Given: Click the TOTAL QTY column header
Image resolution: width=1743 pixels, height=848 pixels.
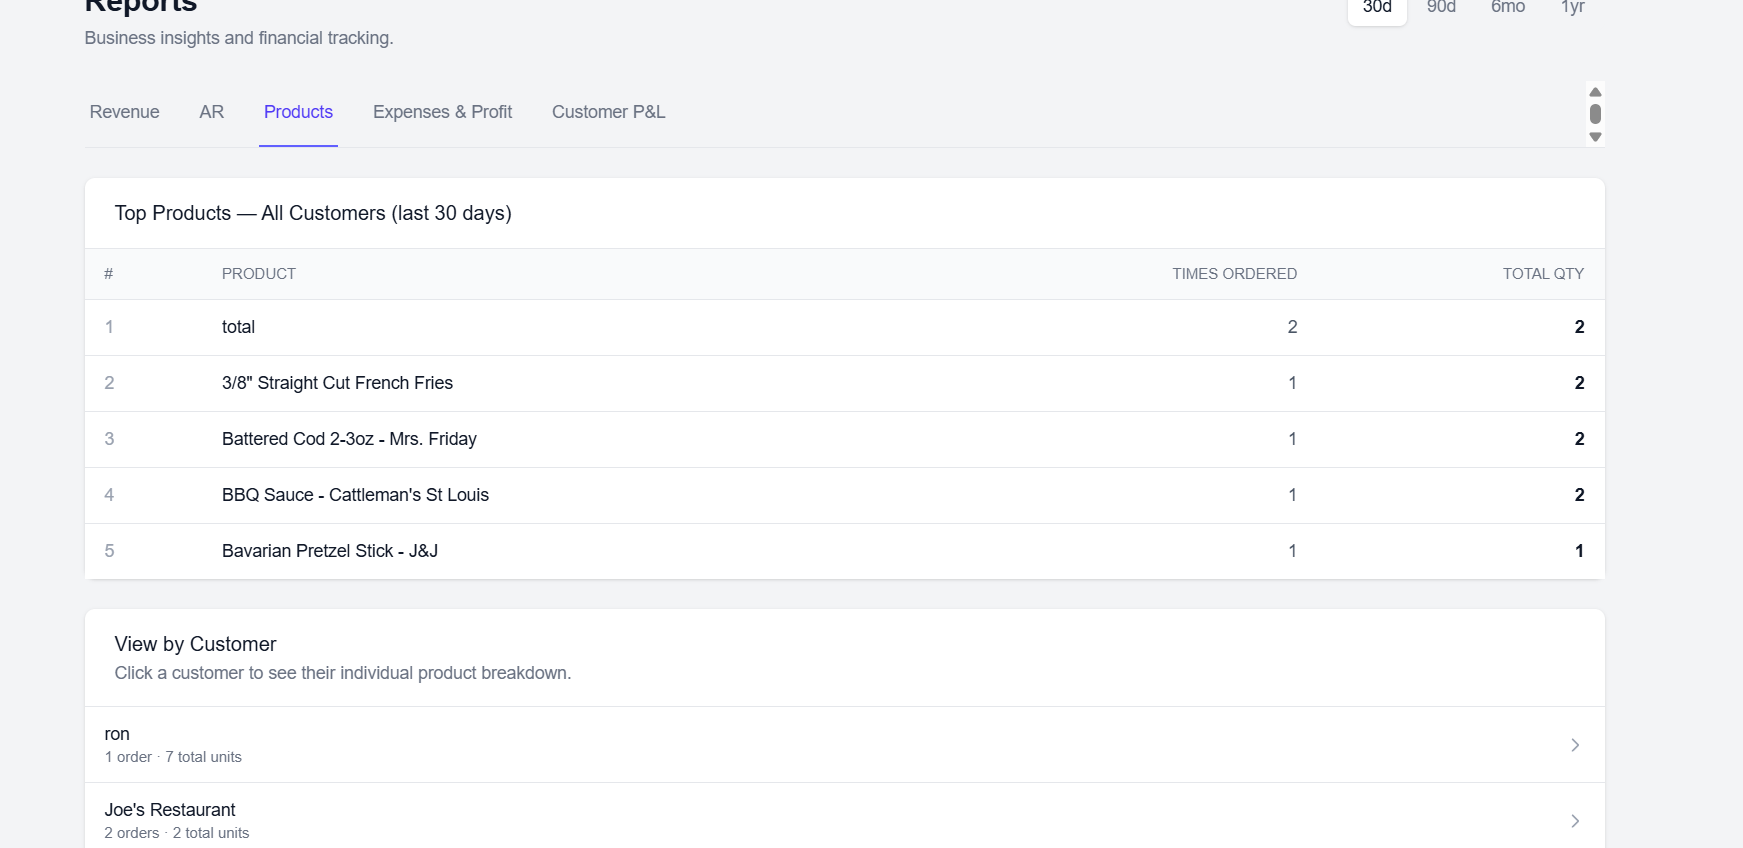Looking at the screenshot, I should tap(1542, 274).
